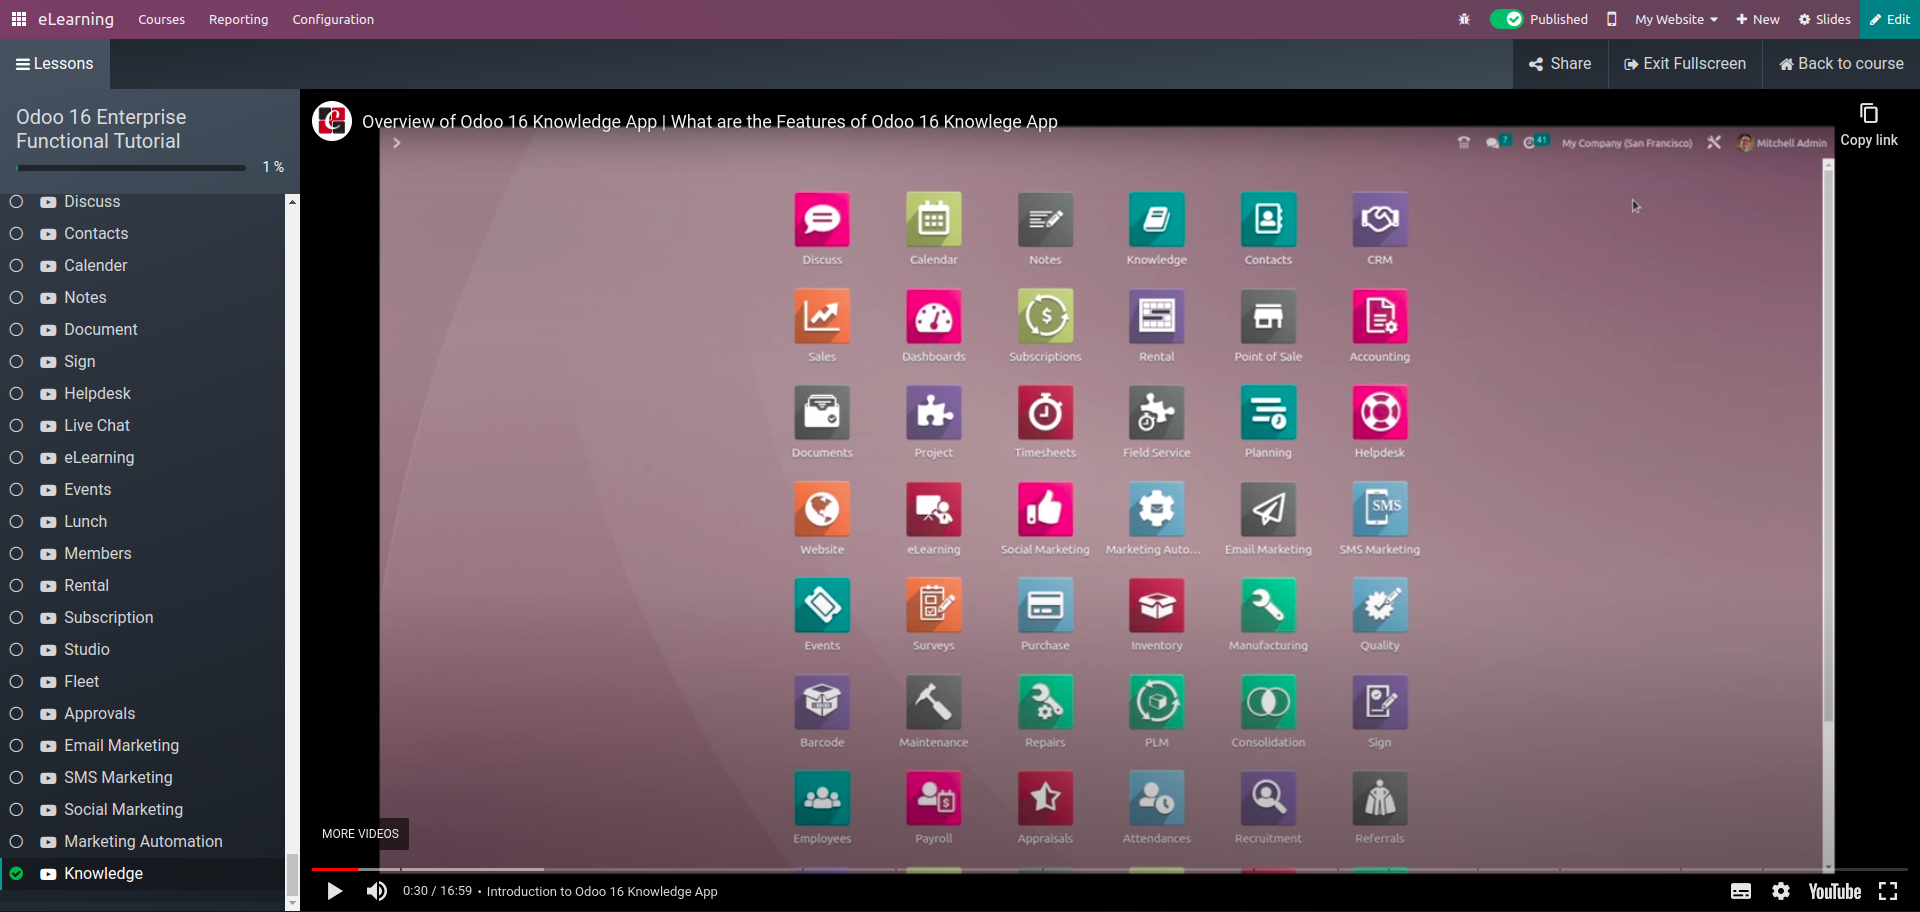Mark SMS Marketing lesson as completed
1920x912 pixels.
pos(16,778)
